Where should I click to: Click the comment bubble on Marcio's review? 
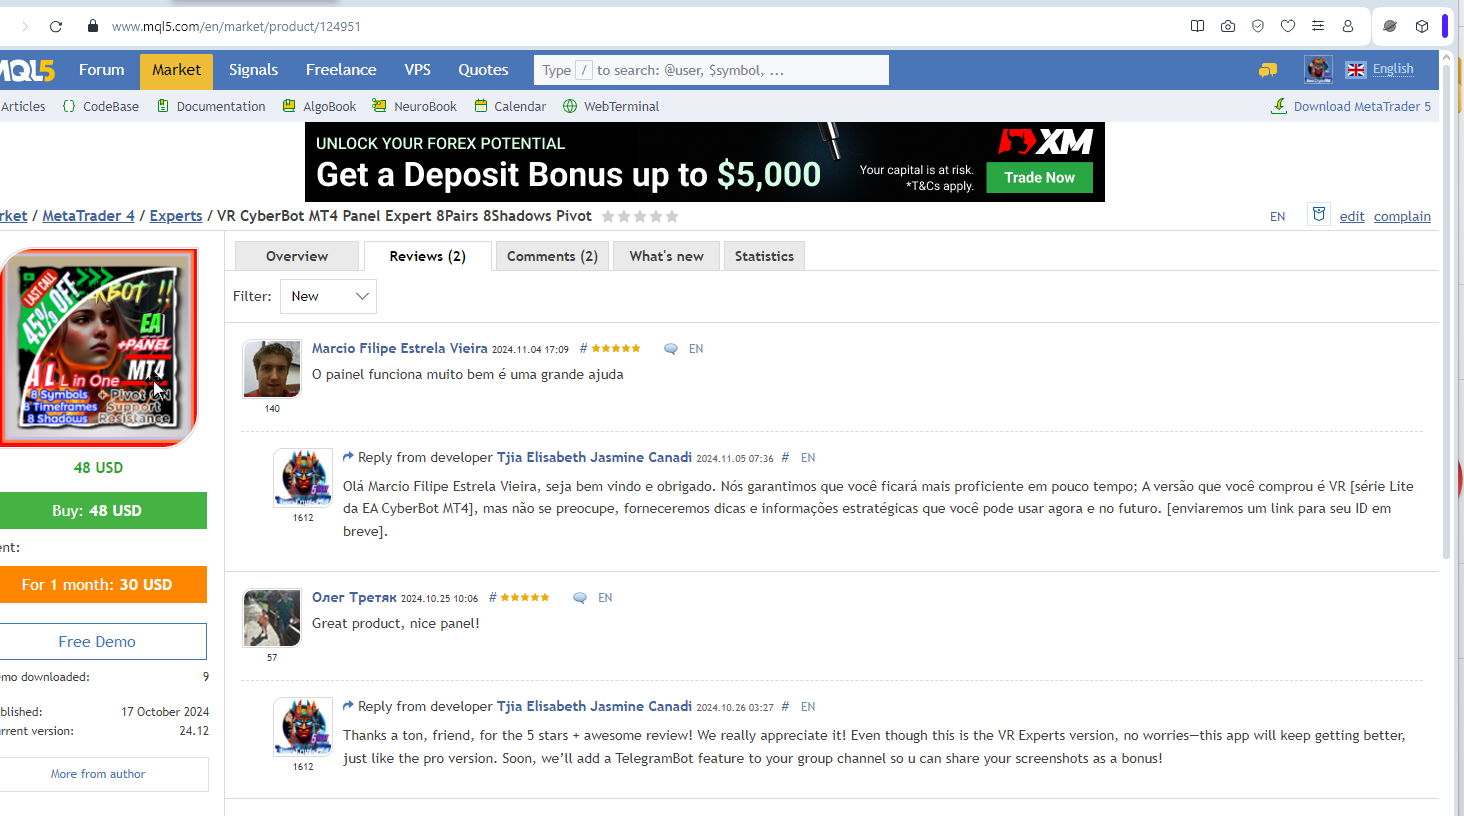coord(671,349)
